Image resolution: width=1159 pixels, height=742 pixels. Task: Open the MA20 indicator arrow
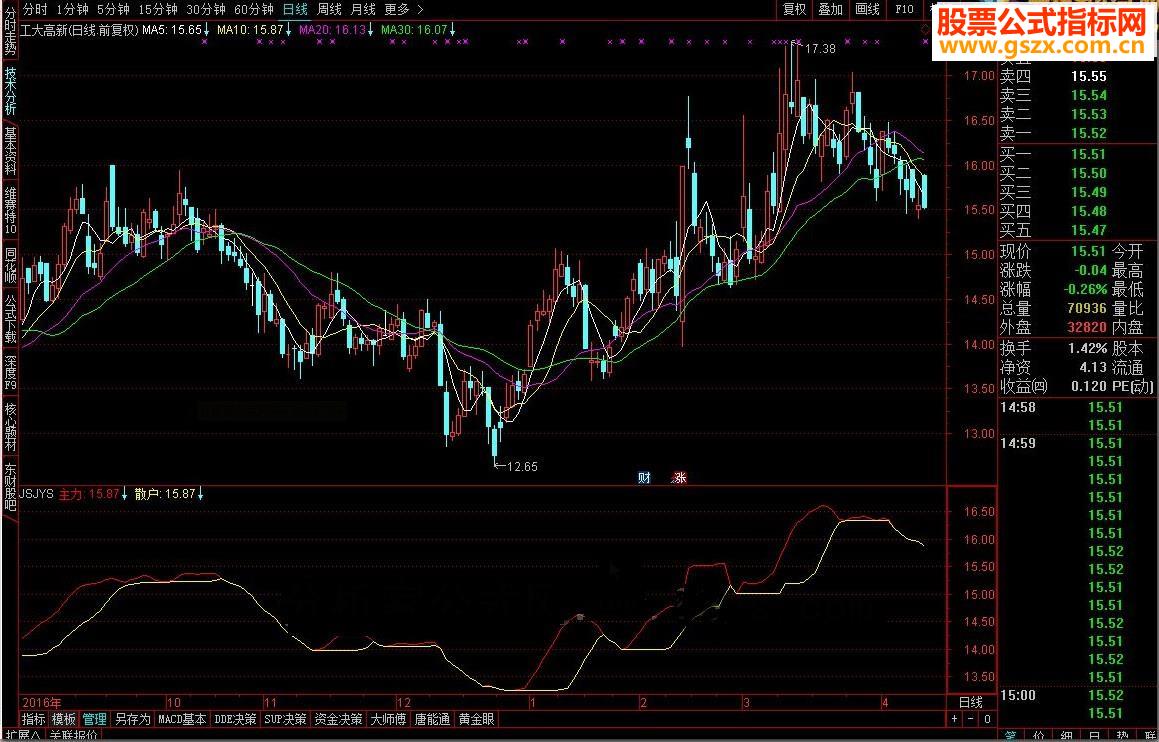click(371, 30)
